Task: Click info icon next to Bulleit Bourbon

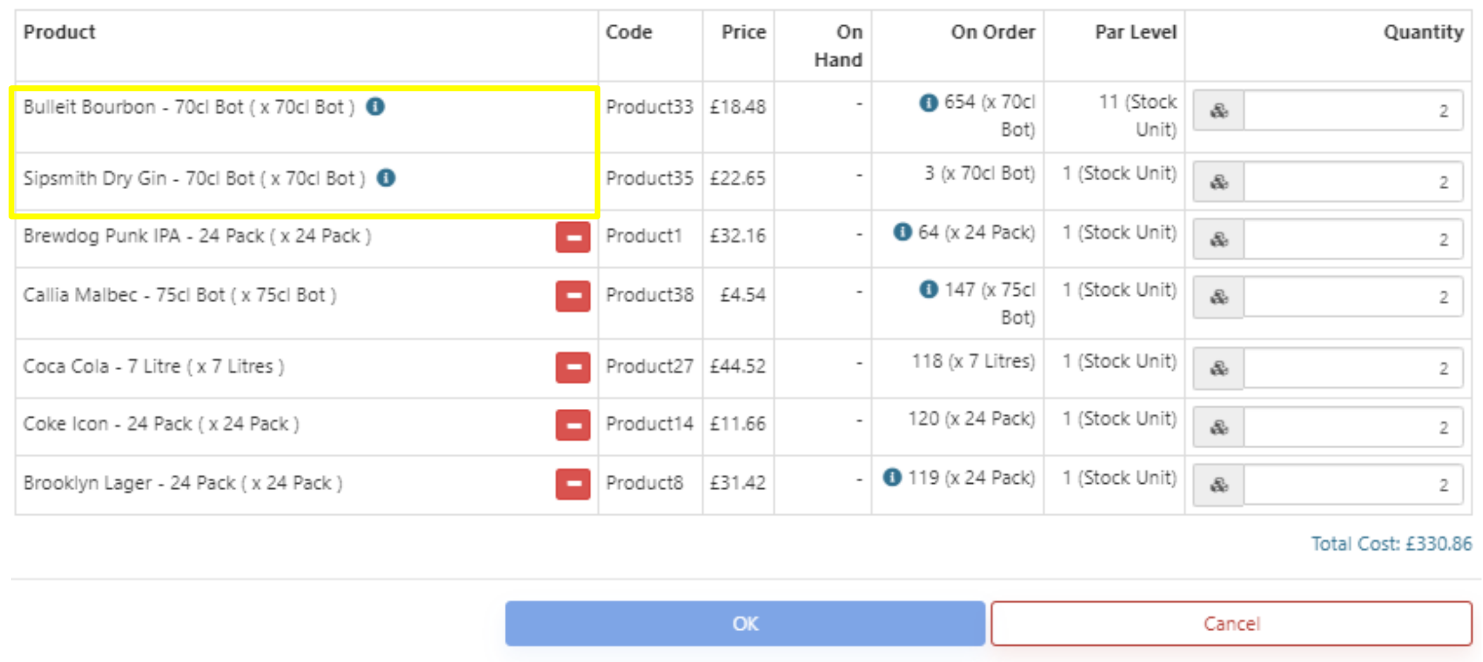Action: click(375, 106)
